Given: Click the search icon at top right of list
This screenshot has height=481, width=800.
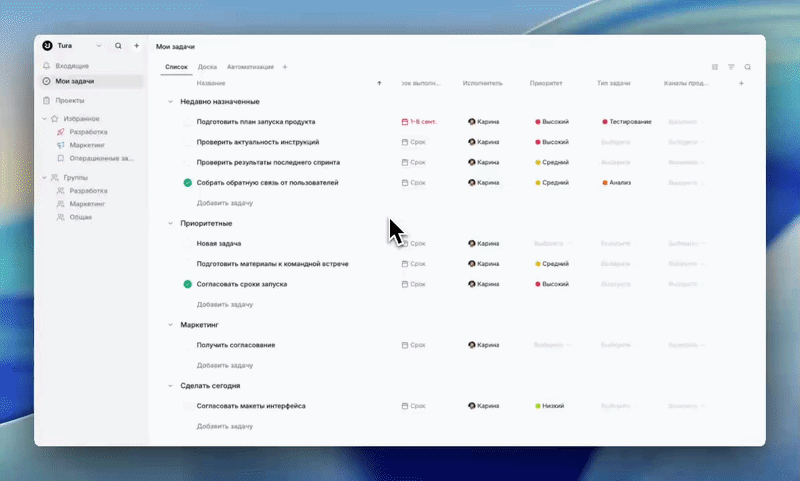Looking at the screenshot, I should (747, 67).
